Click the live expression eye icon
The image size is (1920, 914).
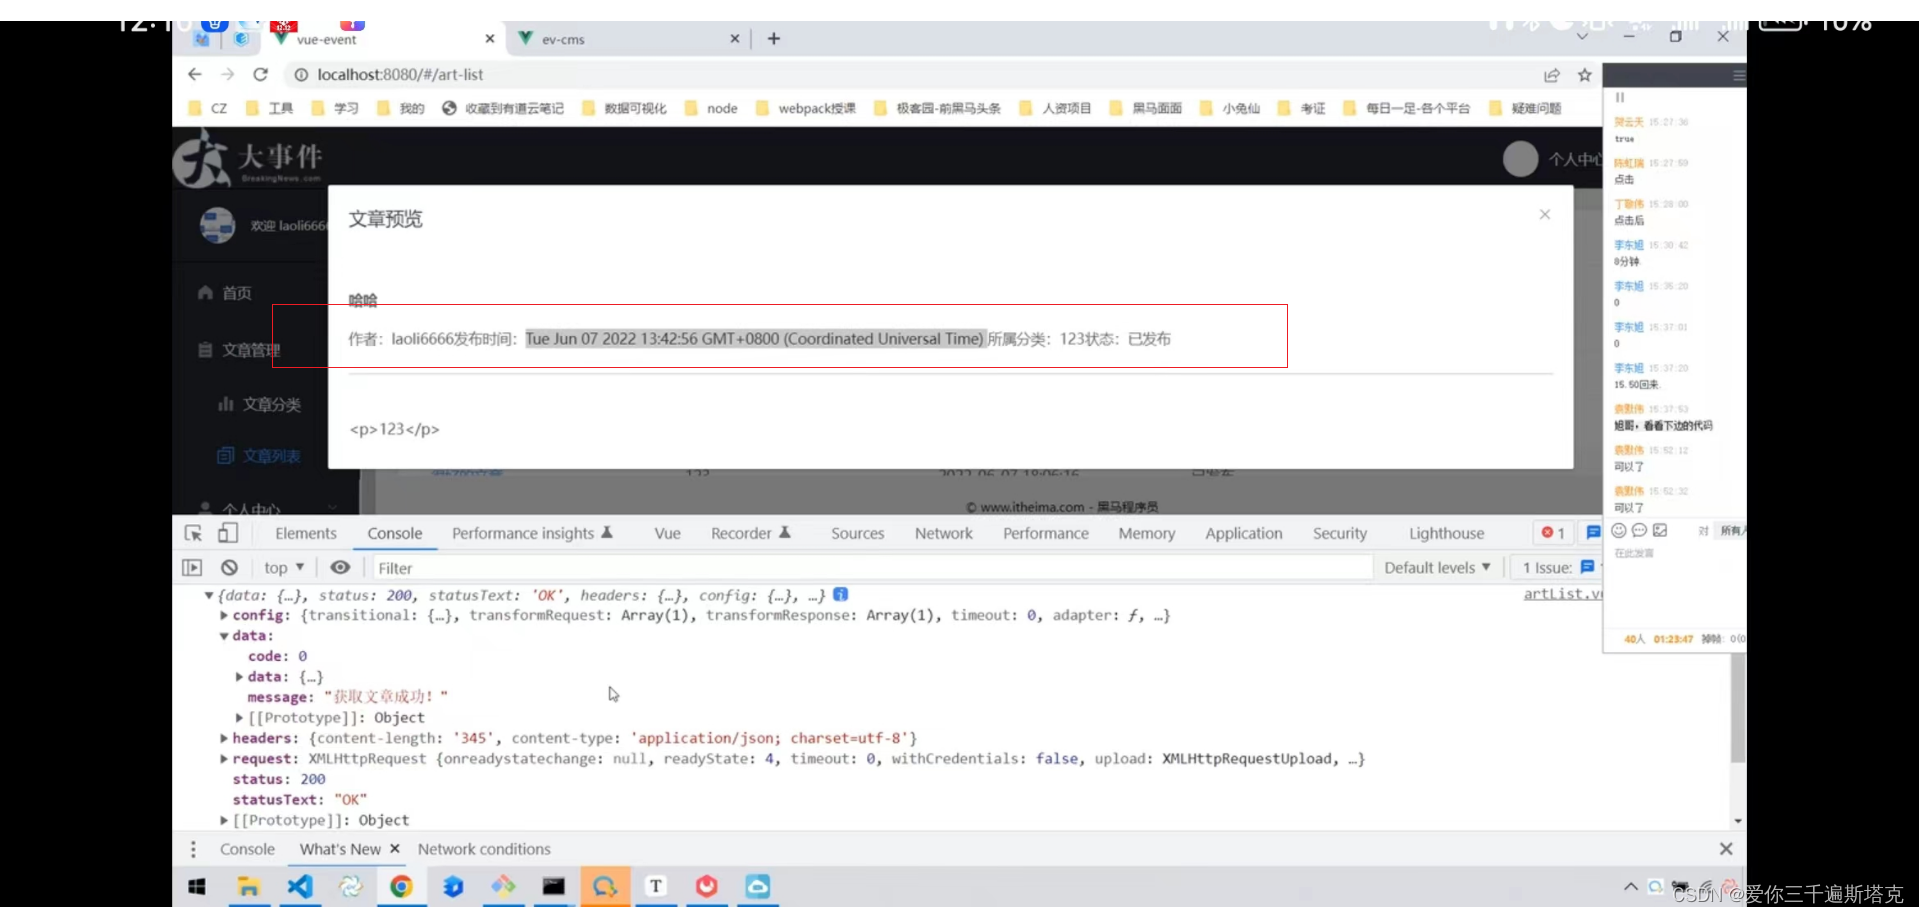pyautogui.click(x=340, y=567)
